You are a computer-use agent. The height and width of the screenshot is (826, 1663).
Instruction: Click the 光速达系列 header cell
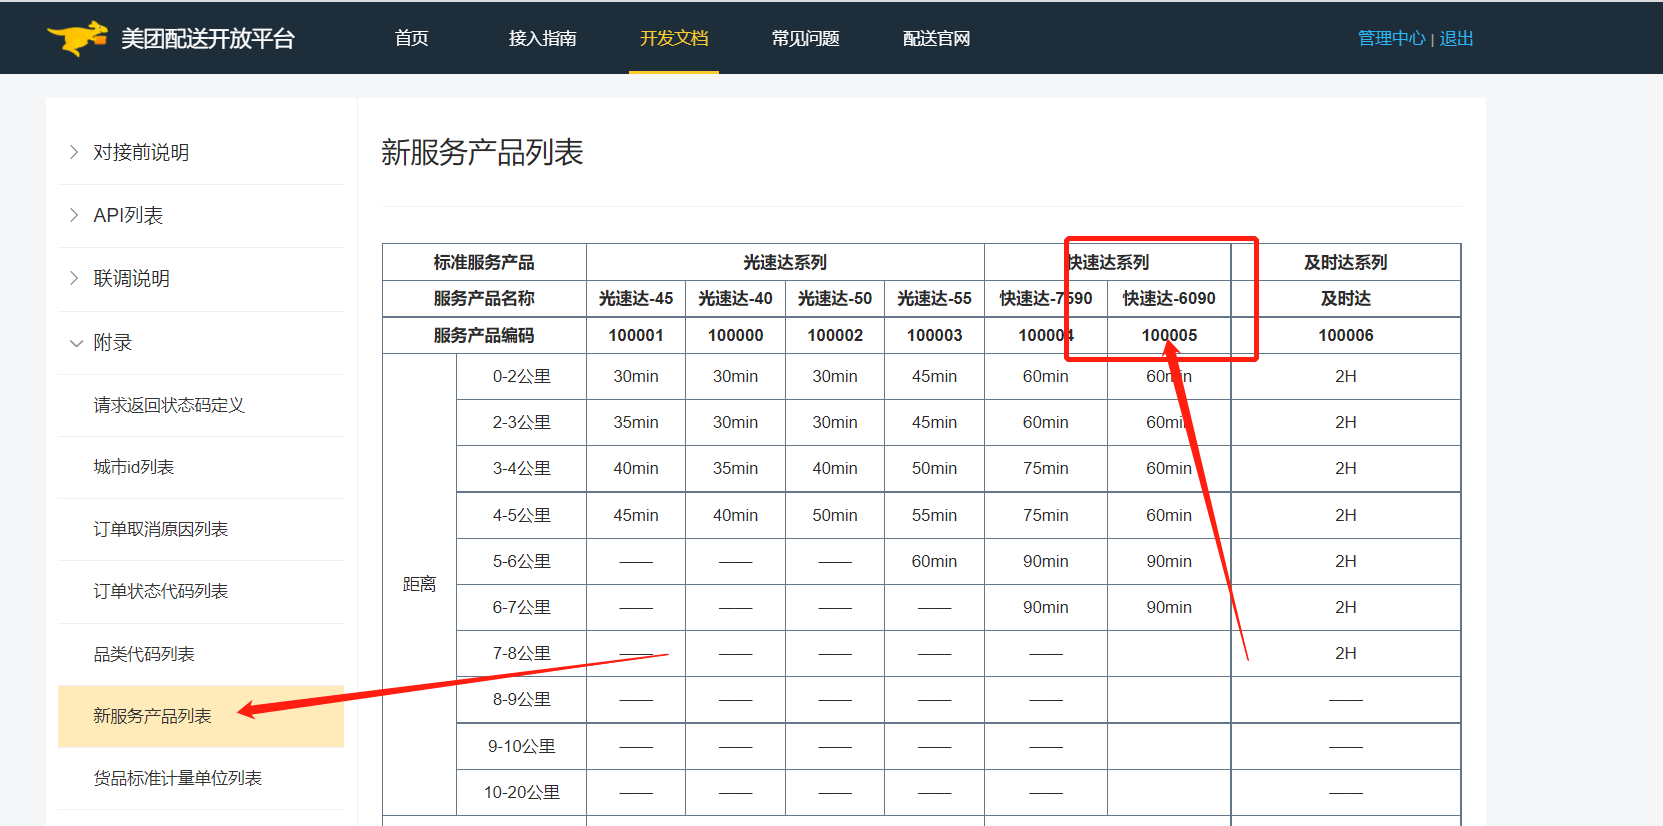pyautogui.click(x=785, y=262)
